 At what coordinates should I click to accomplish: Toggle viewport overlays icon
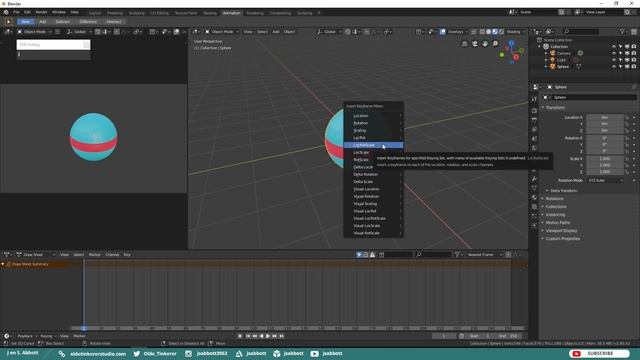[x=442, y=32]
